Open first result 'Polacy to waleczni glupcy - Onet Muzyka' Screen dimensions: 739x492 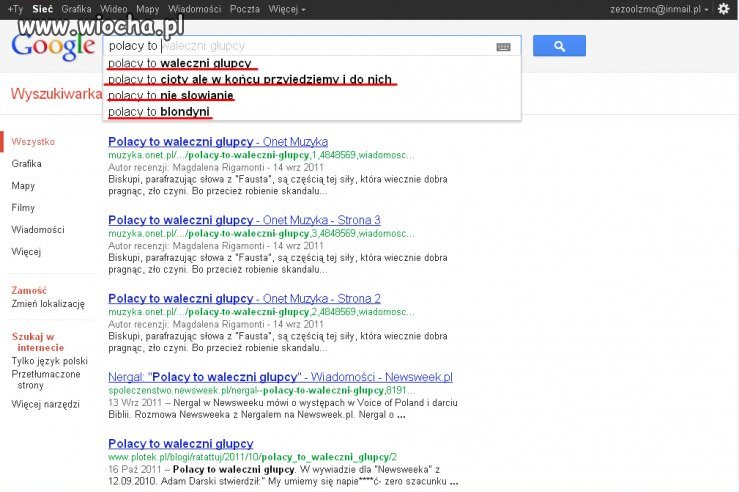tap(218, 141)
